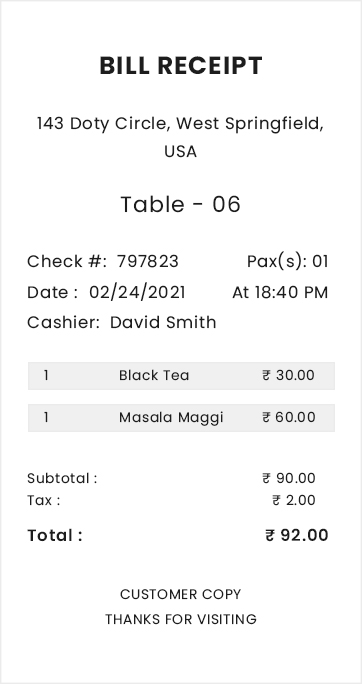The width and height of the screenshot is (362, 684).
Task: Click the Table - 06 label
Action: coord(181,204)
